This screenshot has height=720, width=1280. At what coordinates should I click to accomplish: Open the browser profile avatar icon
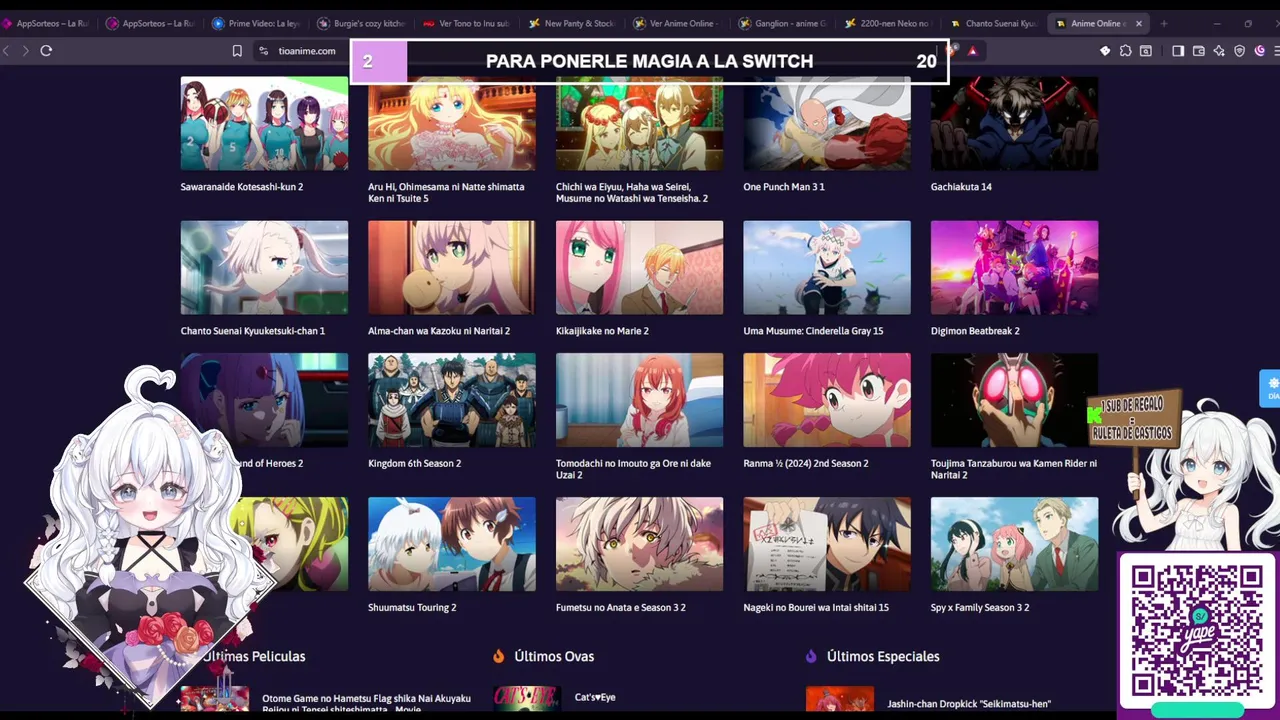point(1260,51)
